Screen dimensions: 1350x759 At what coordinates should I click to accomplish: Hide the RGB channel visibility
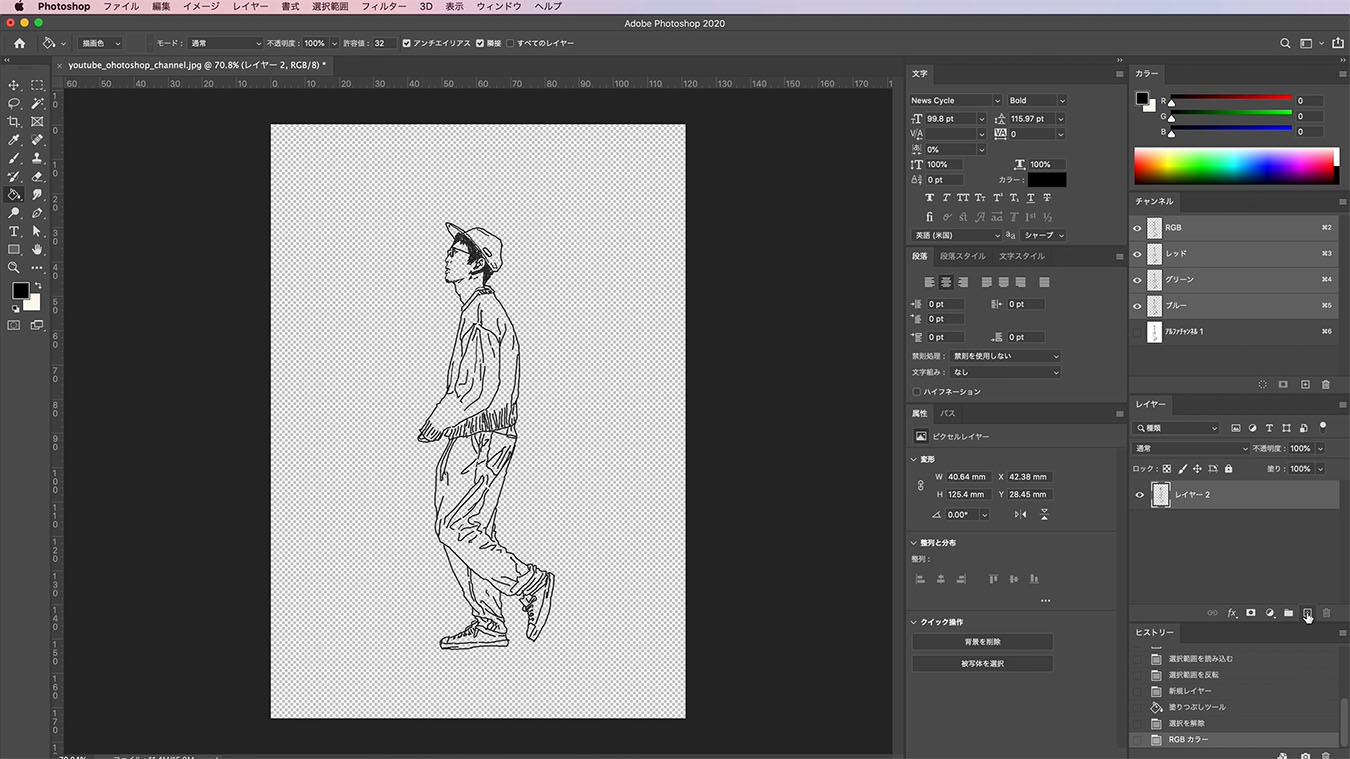coord(1137,228)
